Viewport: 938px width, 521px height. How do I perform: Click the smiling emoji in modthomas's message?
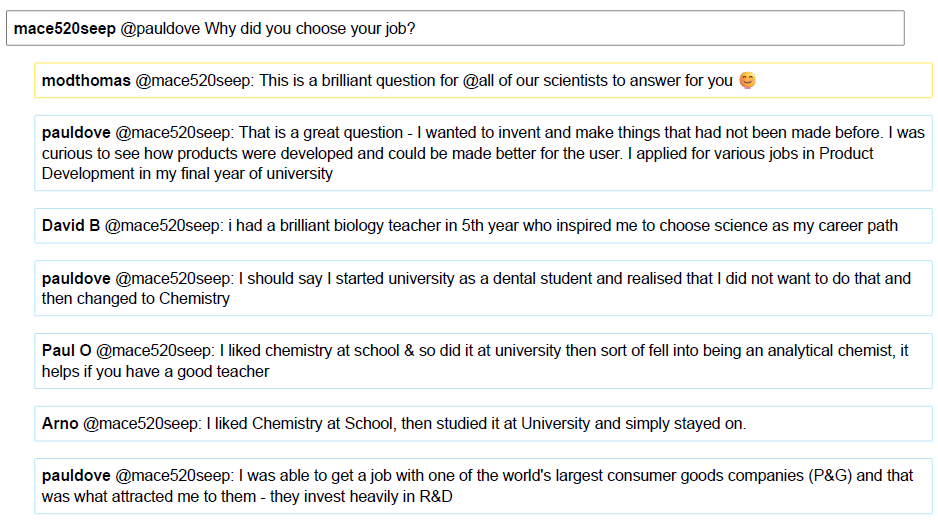click(747, 80)
